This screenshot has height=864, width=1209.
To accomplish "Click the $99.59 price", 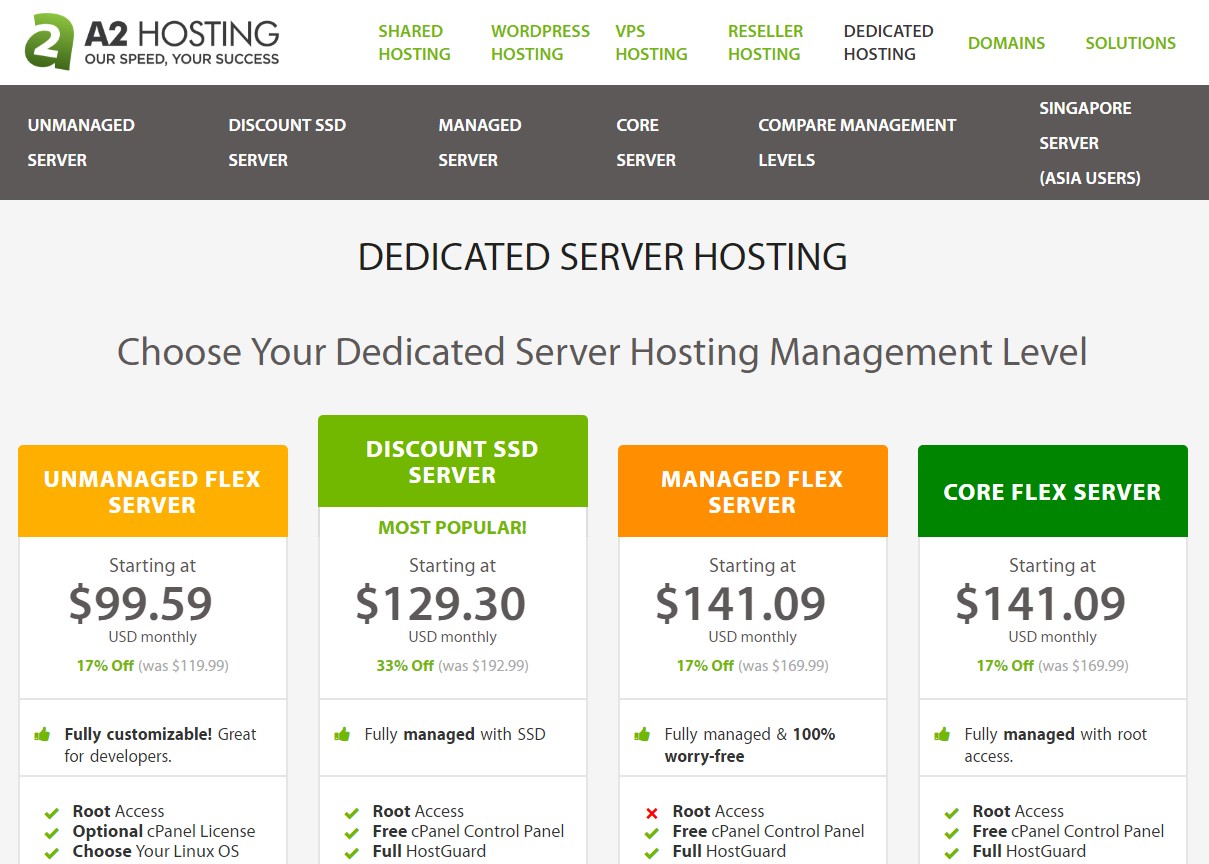I will [141, 603].
